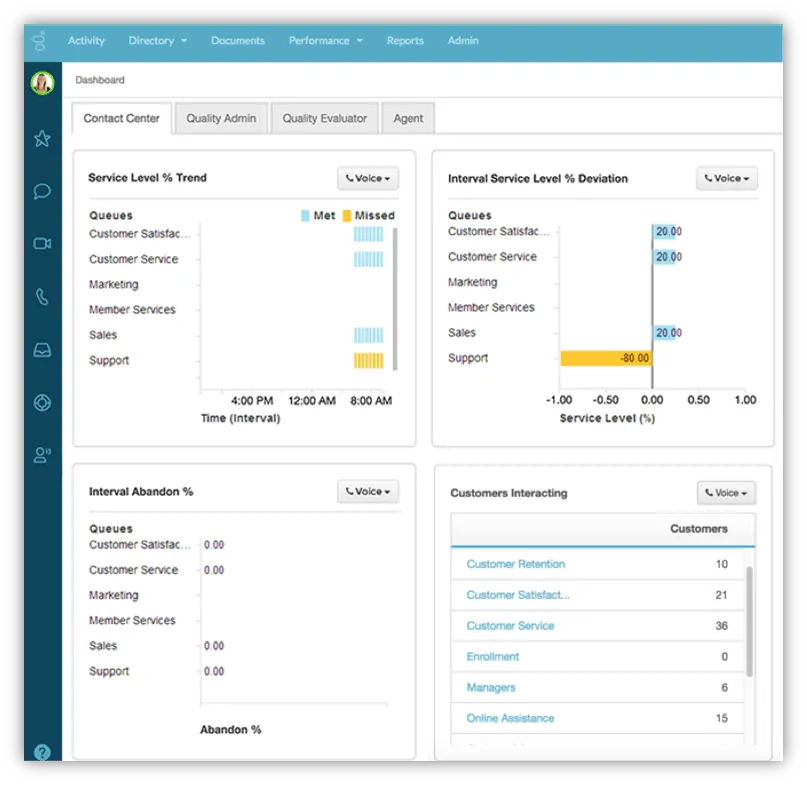The height and width of the screenshot is (785, 807).
Task: Open favorites star icon in sidebar
Action: pos(42,139)
